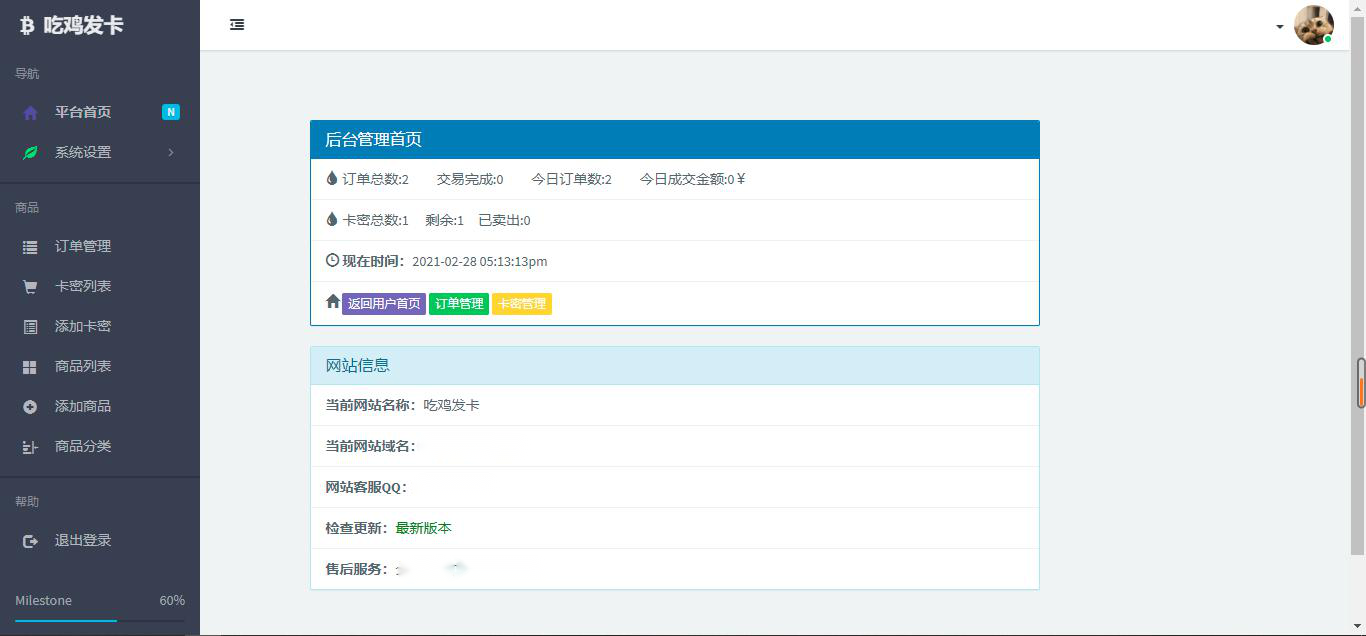Viewport: 1366px width, 636px height.
Task: Toggle the sidebar with the hamburger icon
Action: 237,25
